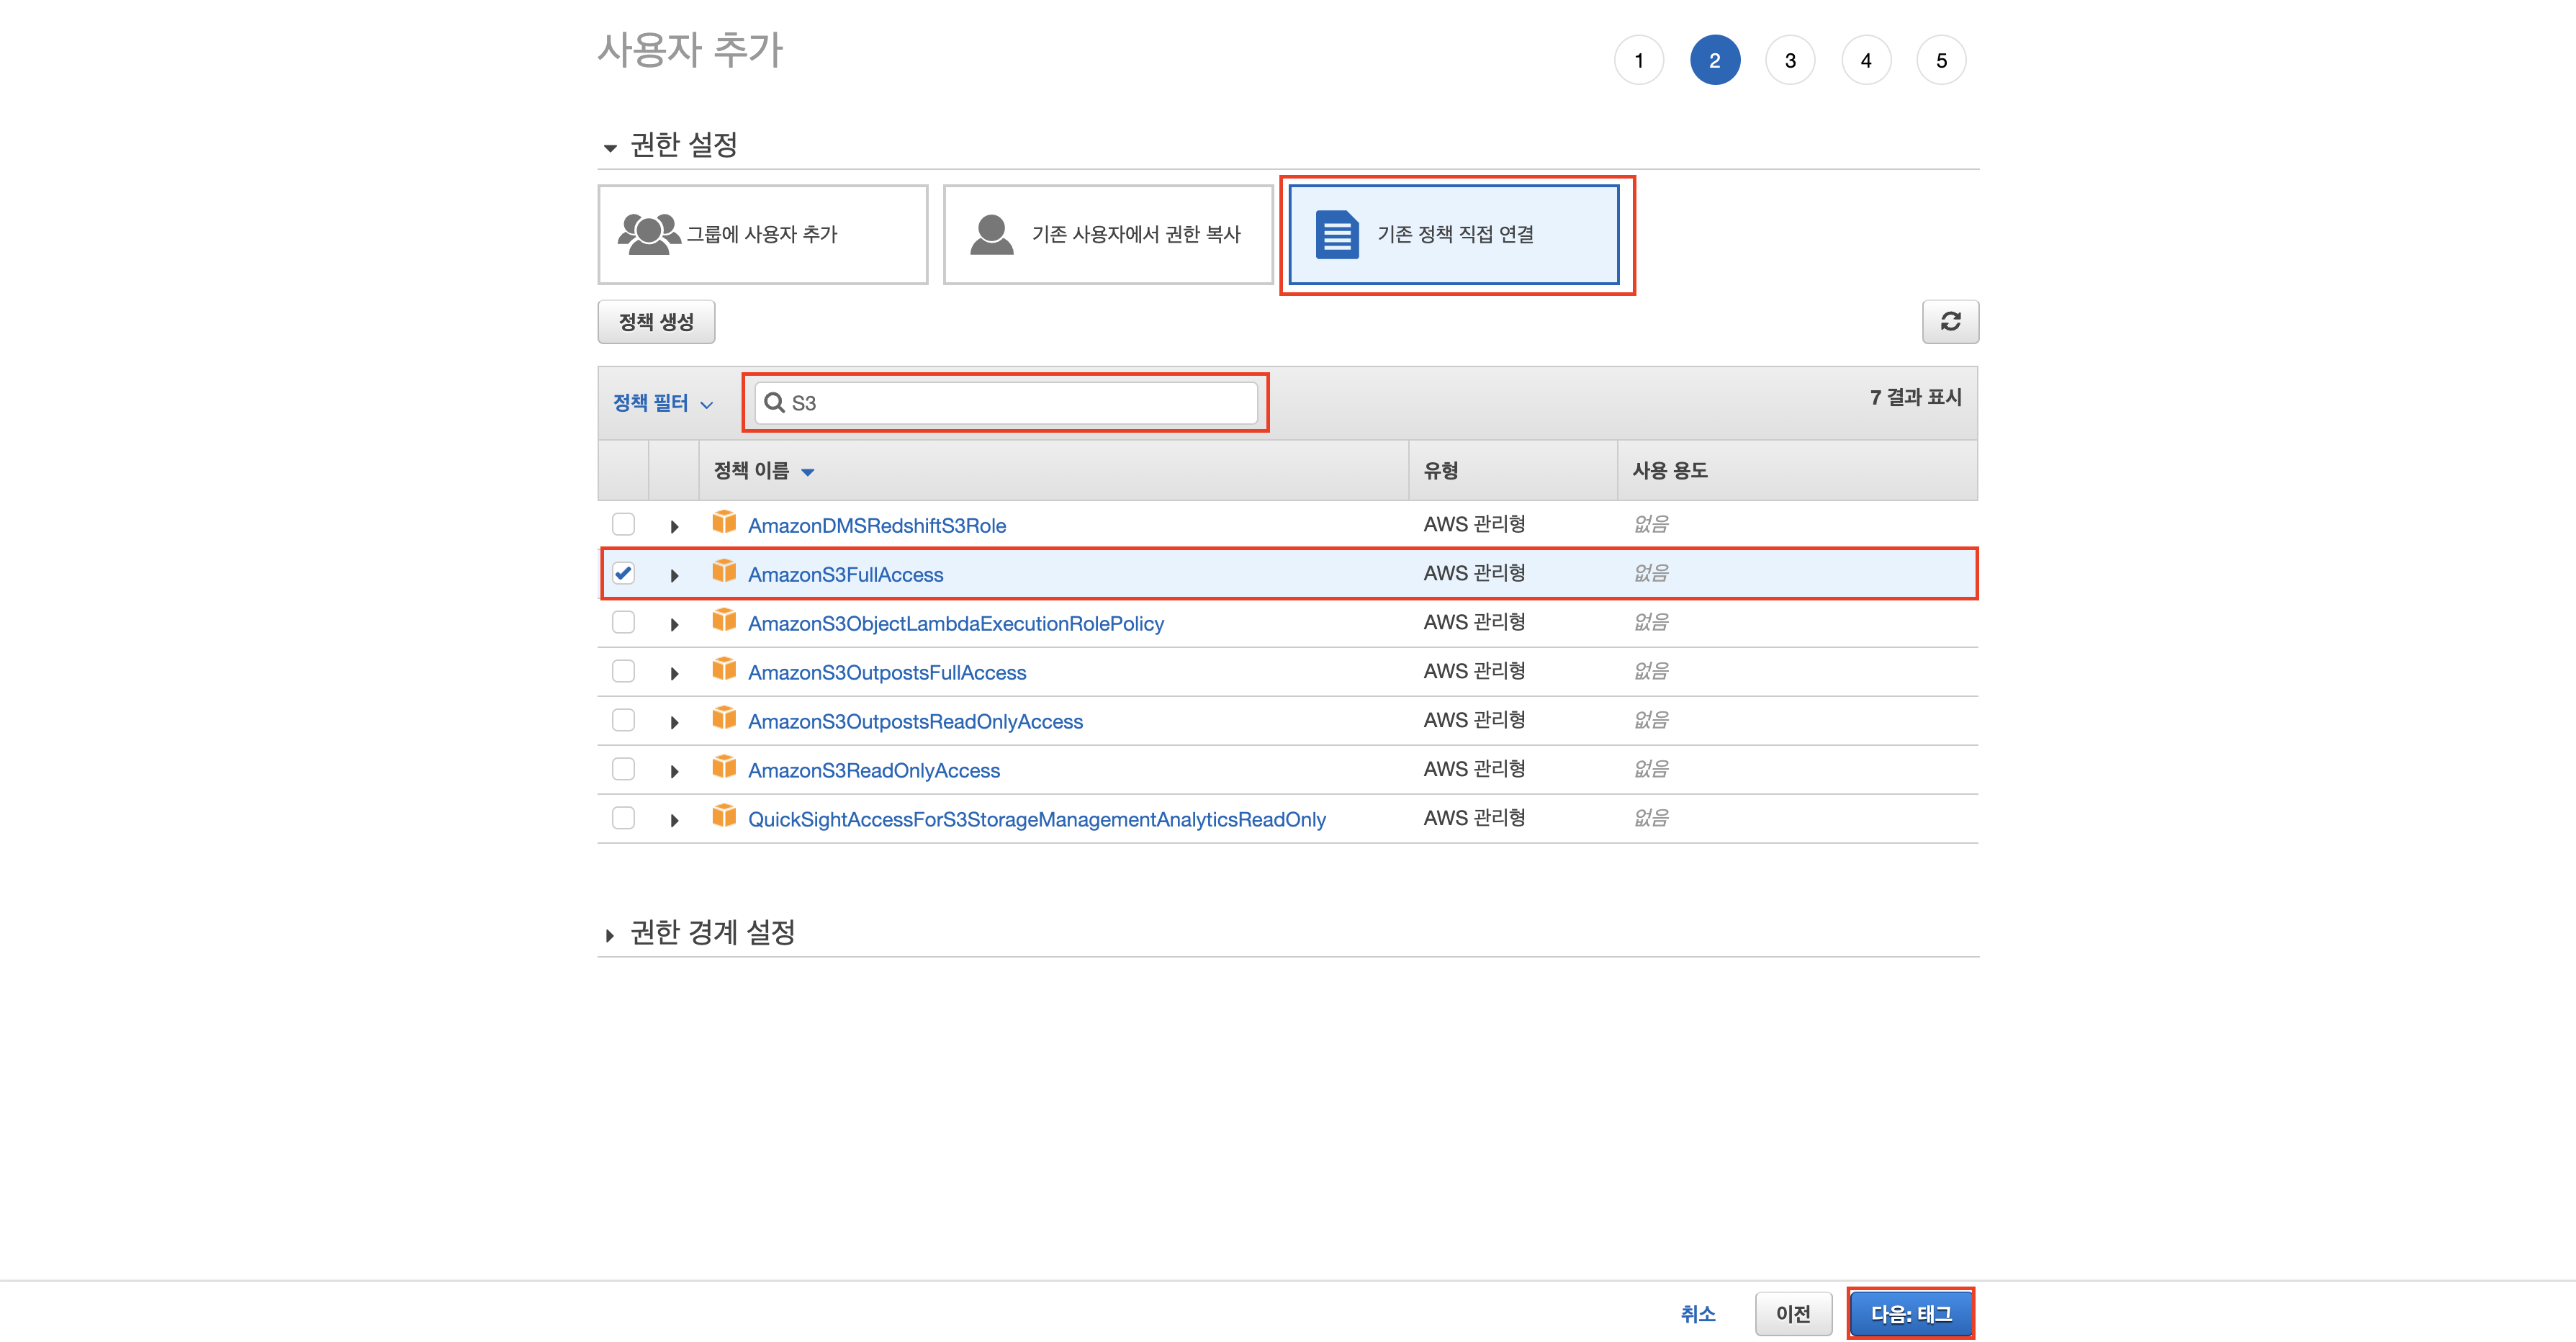Screen dimensions: 2576x1342
Task: Click the 다음: 태그 button
Action: (x=1909, y=1313)
